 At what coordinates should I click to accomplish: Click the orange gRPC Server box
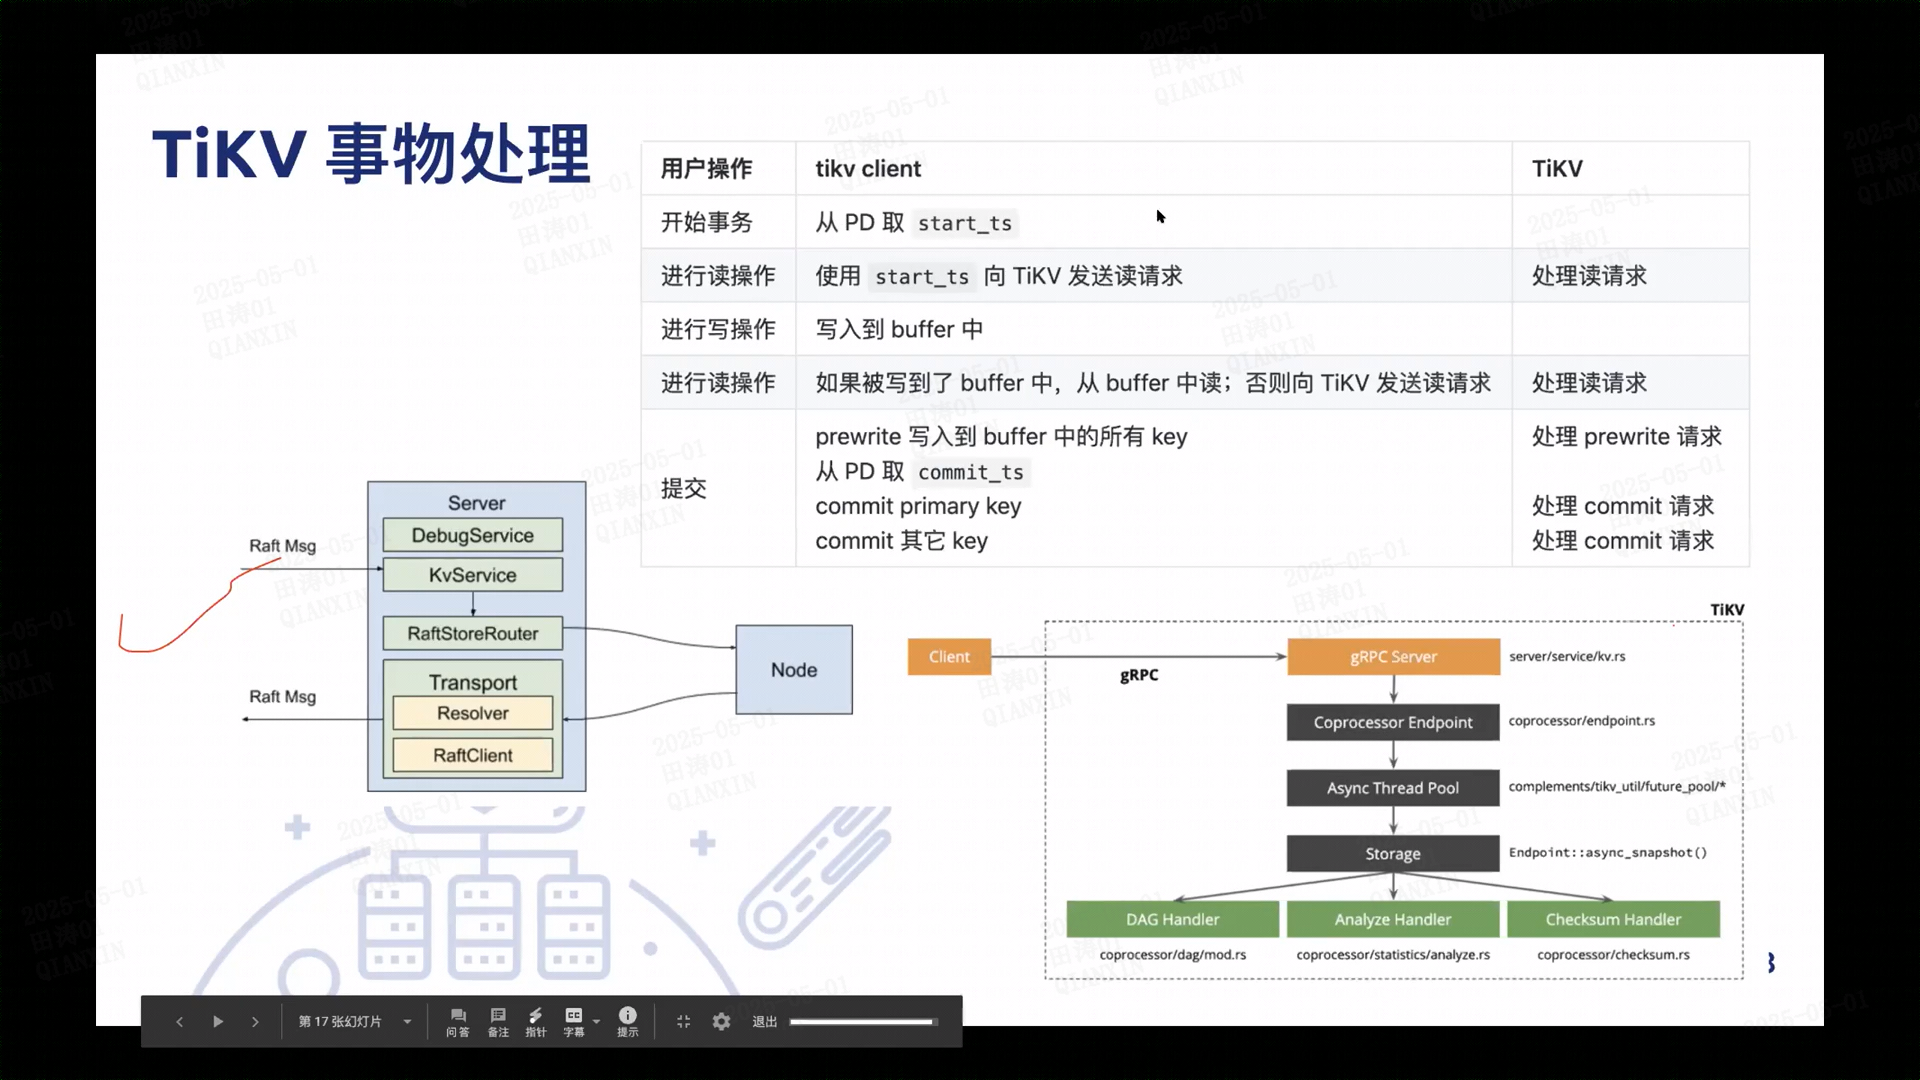click(1393, 657)
